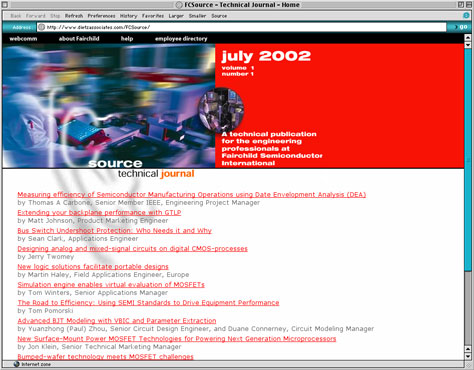Click the Smaller text size button

point(197,16)
